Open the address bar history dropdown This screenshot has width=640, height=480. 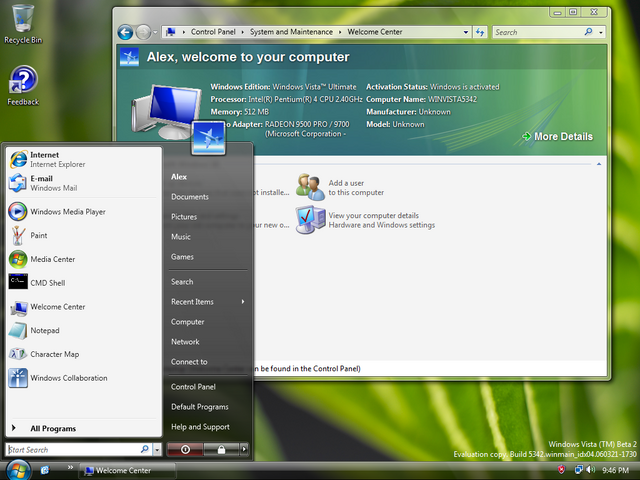coord(466,32)
